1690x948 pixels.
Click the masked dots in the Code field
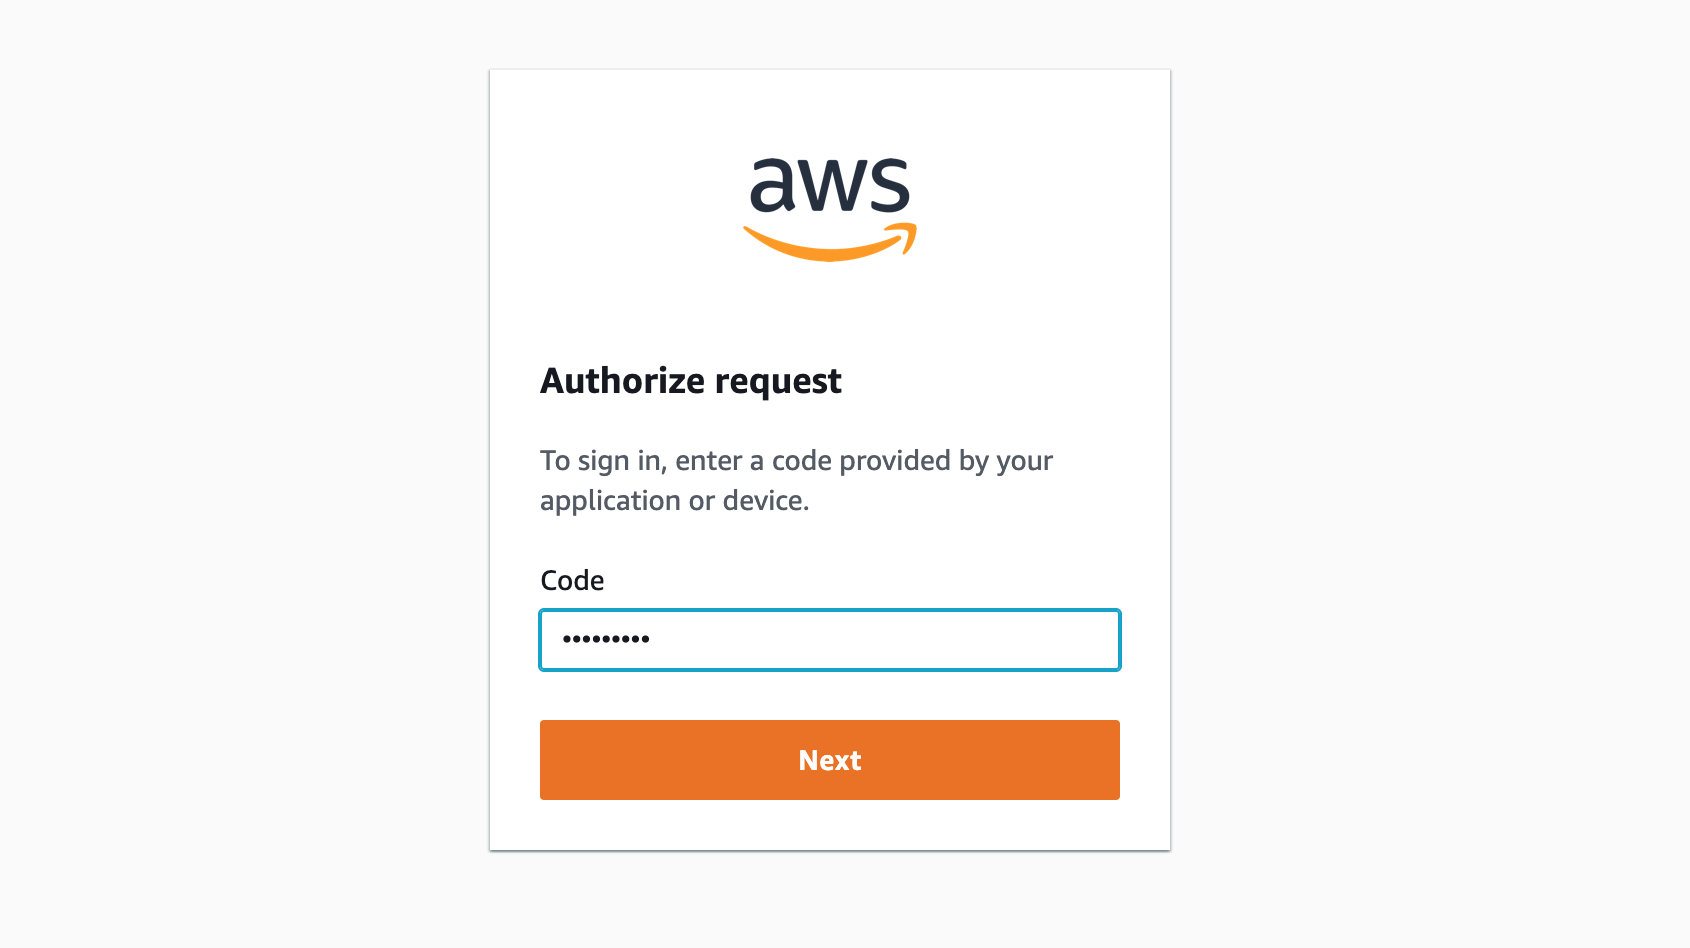point(606,639)
